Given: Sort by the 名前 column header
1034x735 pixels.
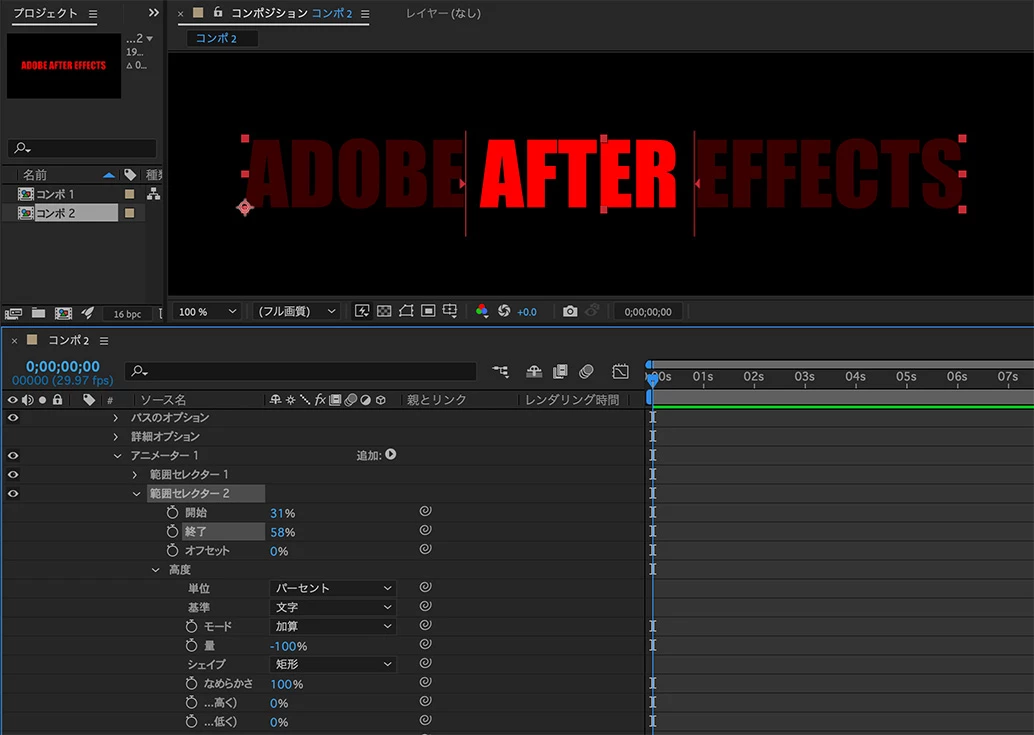Looking at the screenshot, I should click(36, 175).
